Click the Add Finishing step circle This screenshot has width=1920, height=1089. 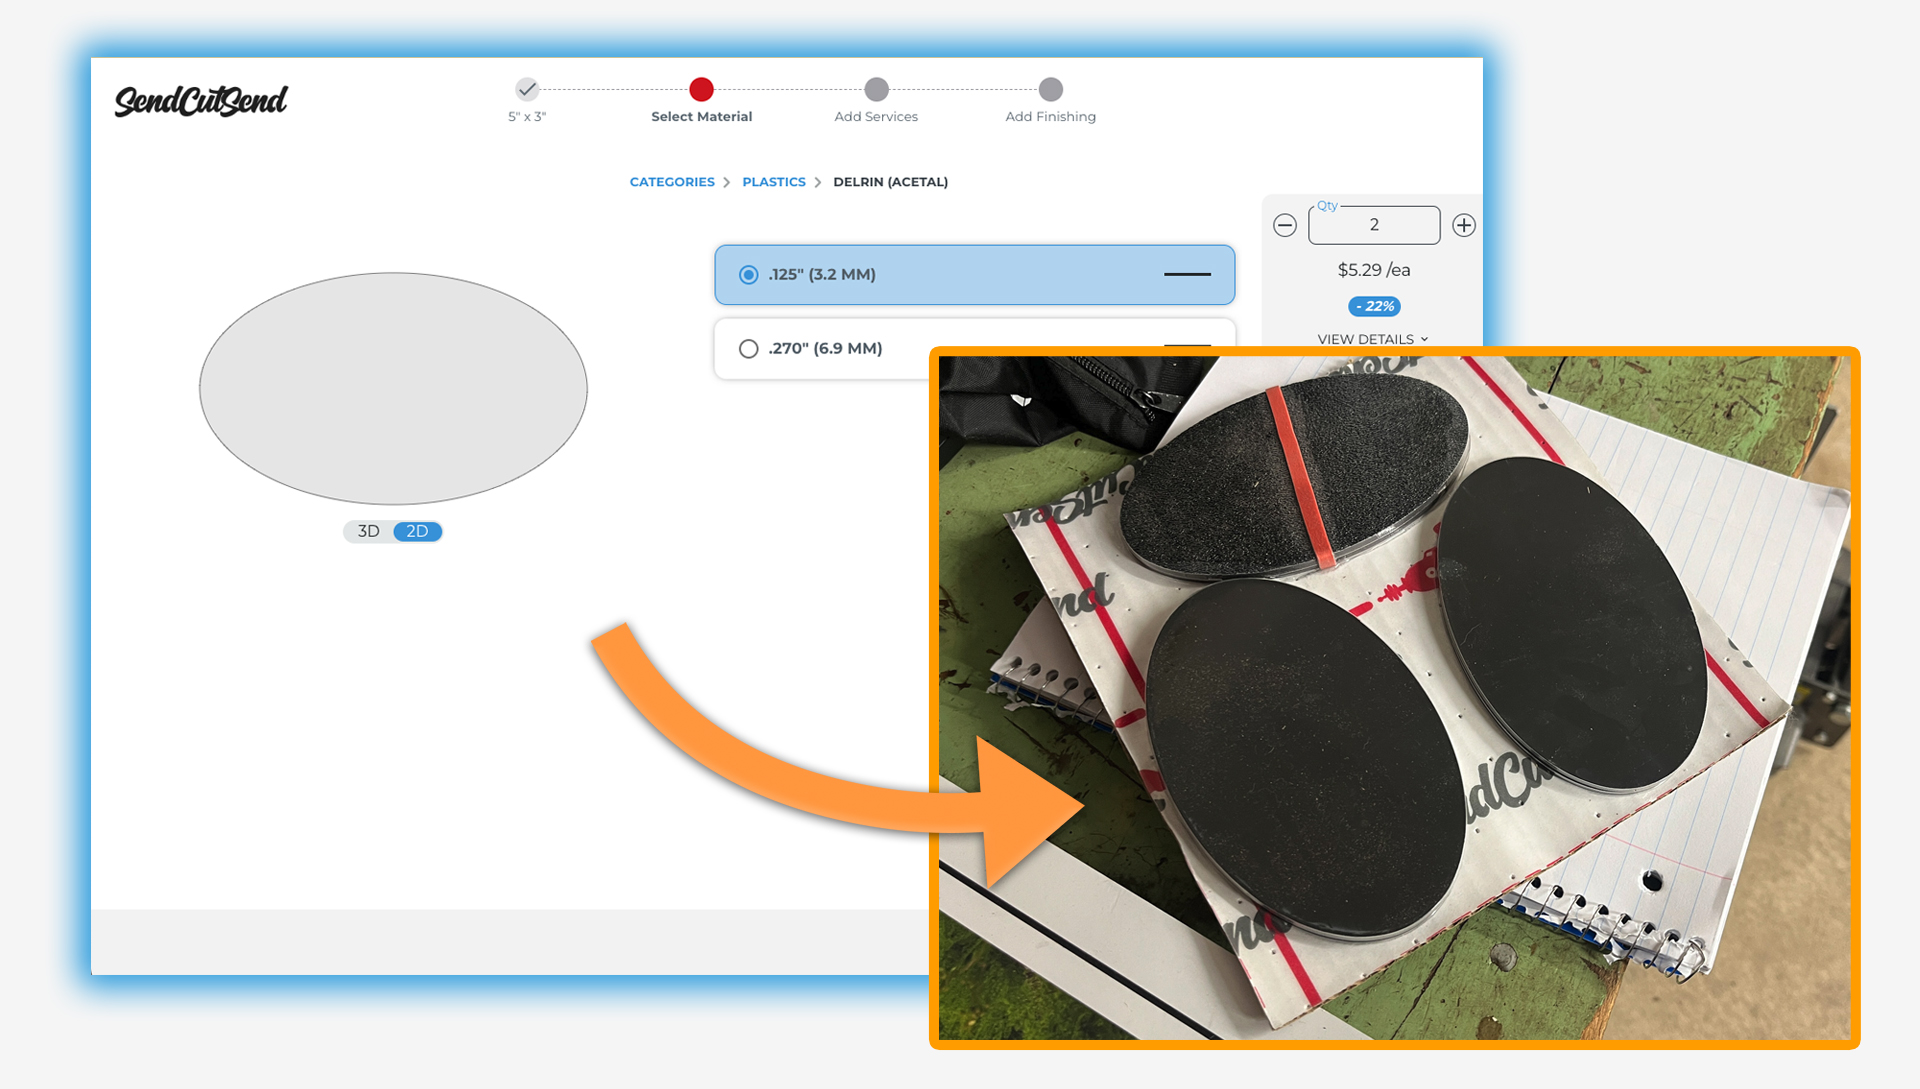[x=1050, y=89]
